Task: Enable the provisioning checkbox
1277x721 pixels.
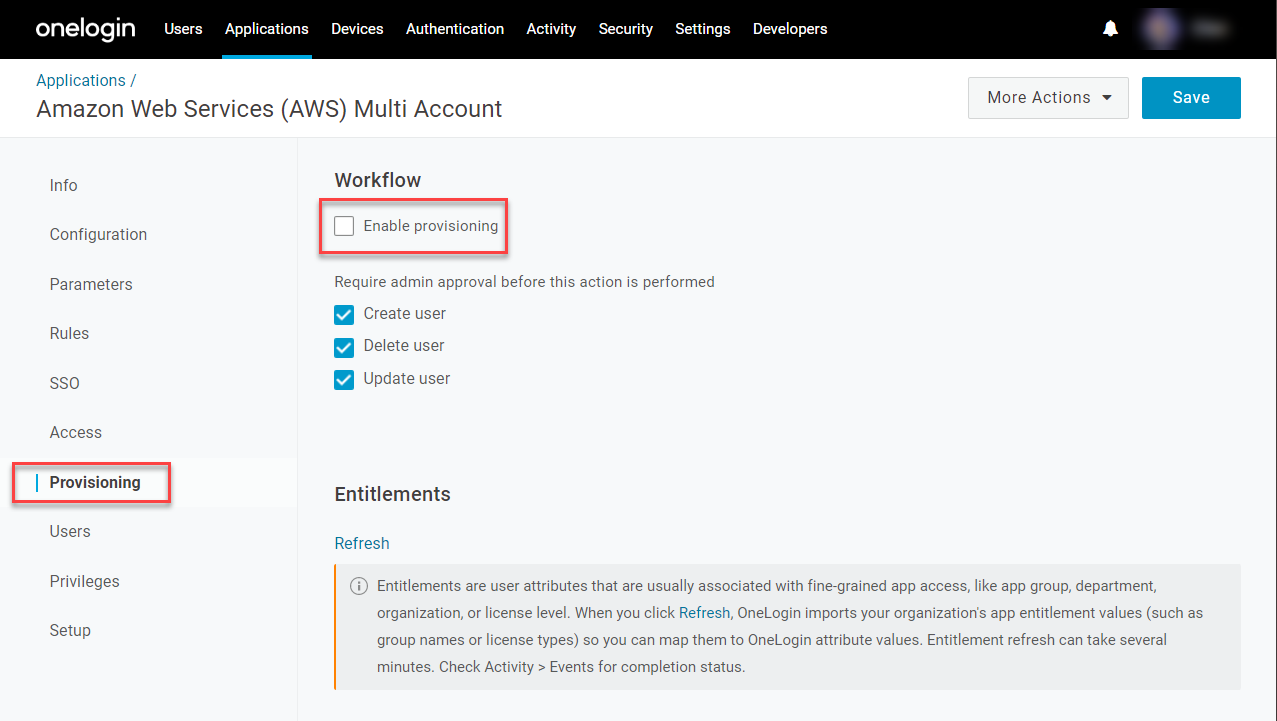Action: [344, 226]
